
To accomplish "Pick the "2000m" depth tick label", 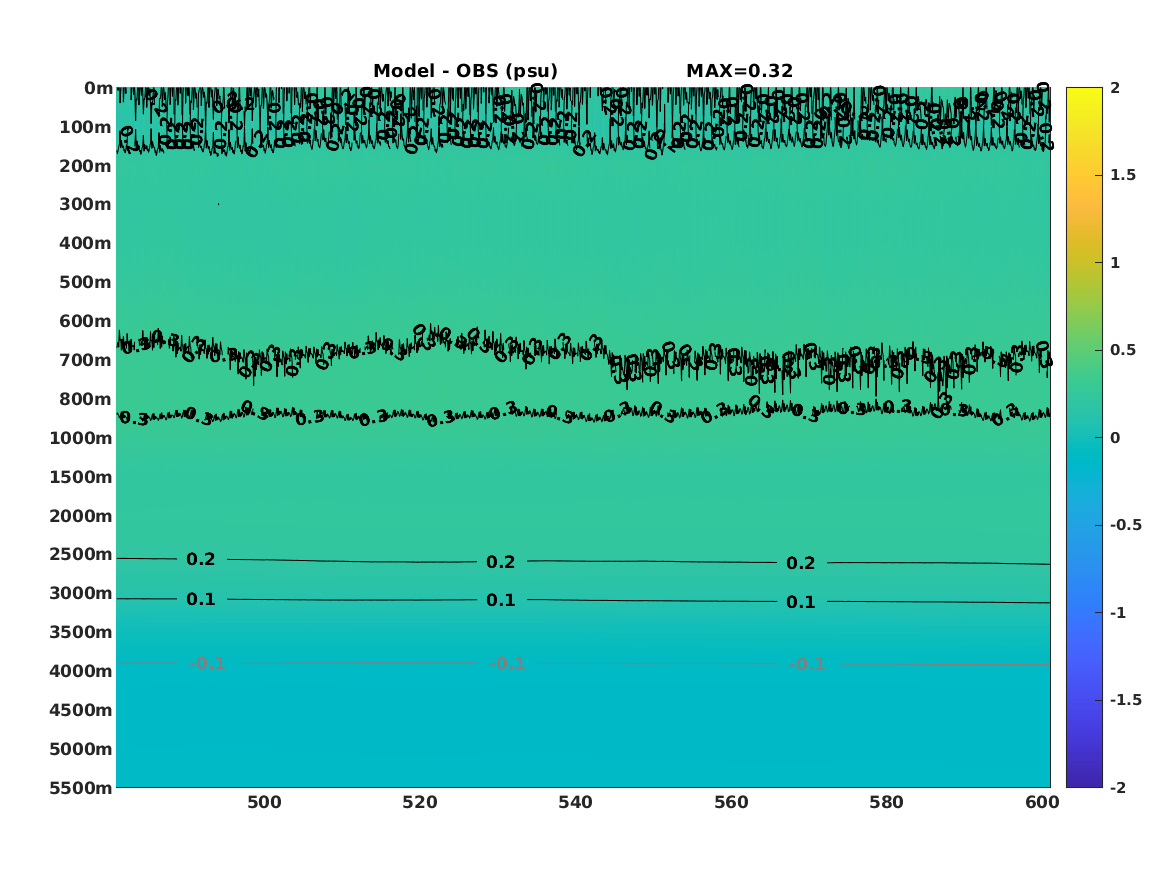I will [81, 516].
